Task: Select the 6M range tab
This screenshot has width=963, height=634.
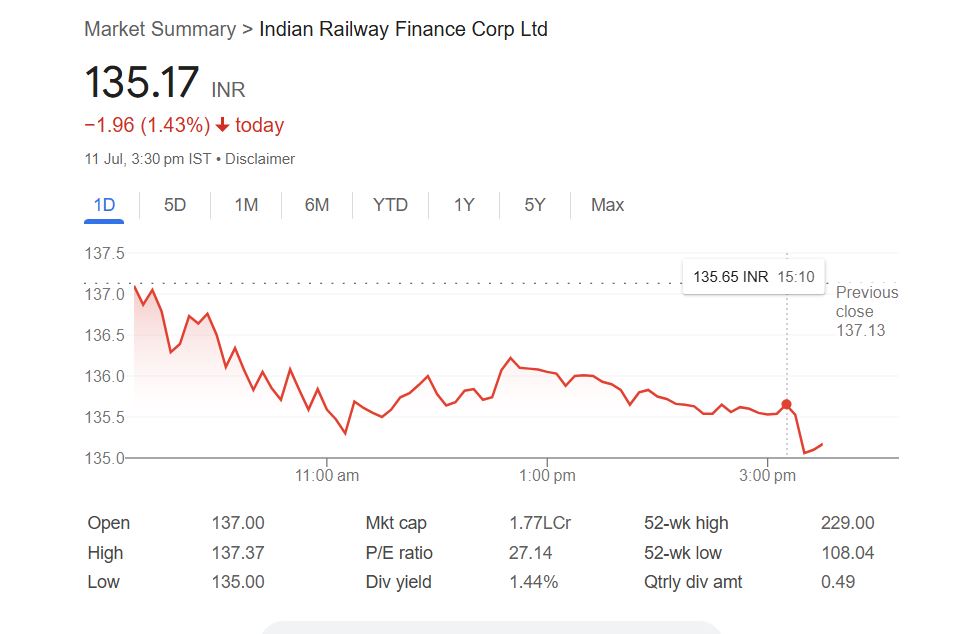Action: click(317, 205)
